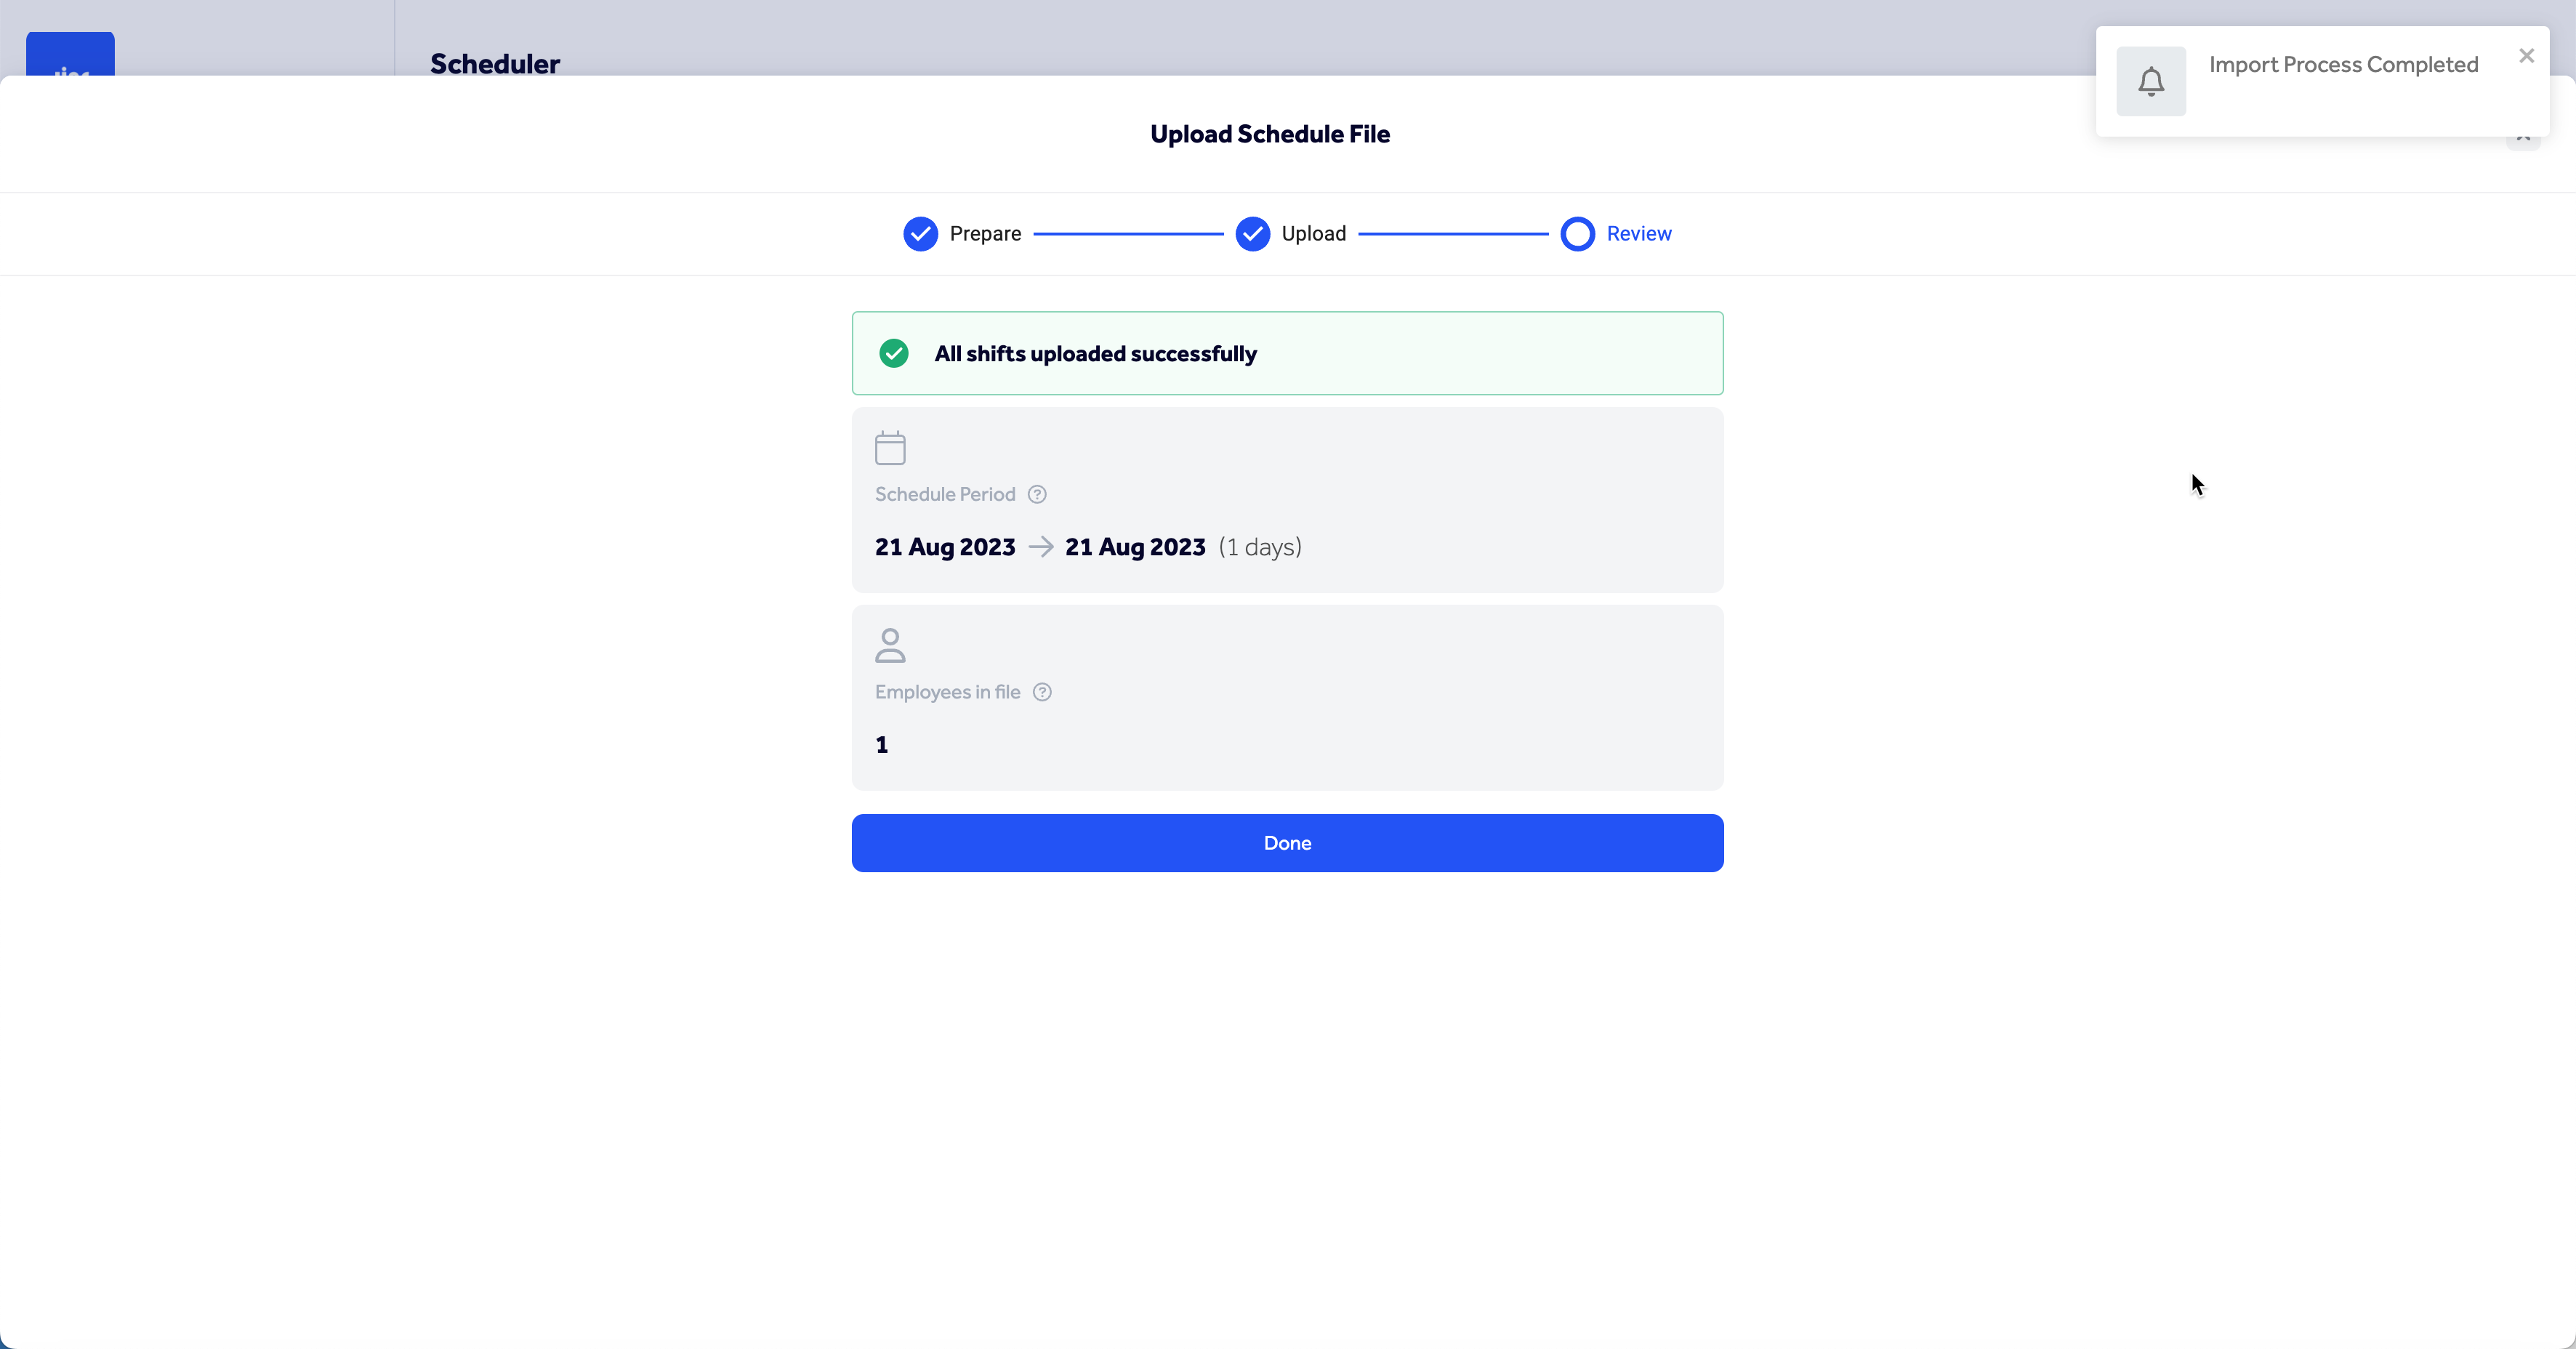The height and width of the screenshot is (1349, 2576).
Task: Click the All shifts uploaded successfully banner
Action: click(x=1287, y=353)
